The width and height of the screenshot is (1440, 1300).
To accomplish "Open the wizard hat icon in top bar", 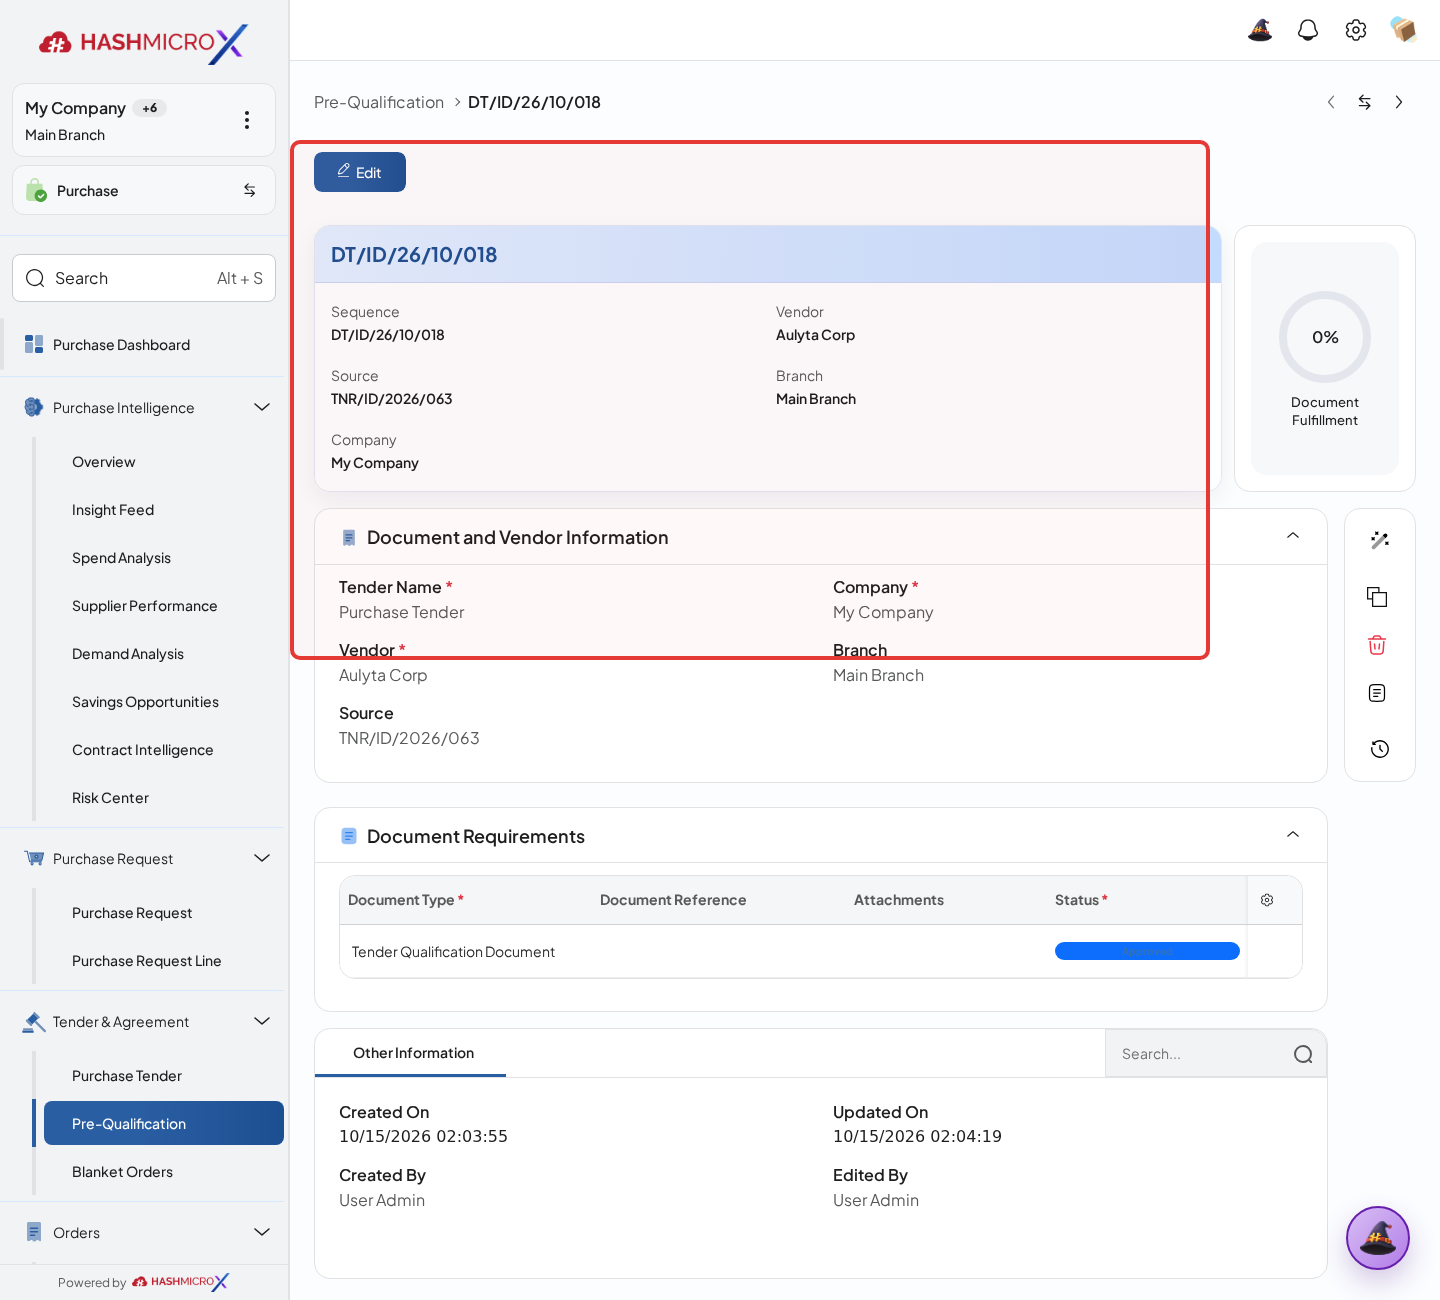I will click(1260, 30).
